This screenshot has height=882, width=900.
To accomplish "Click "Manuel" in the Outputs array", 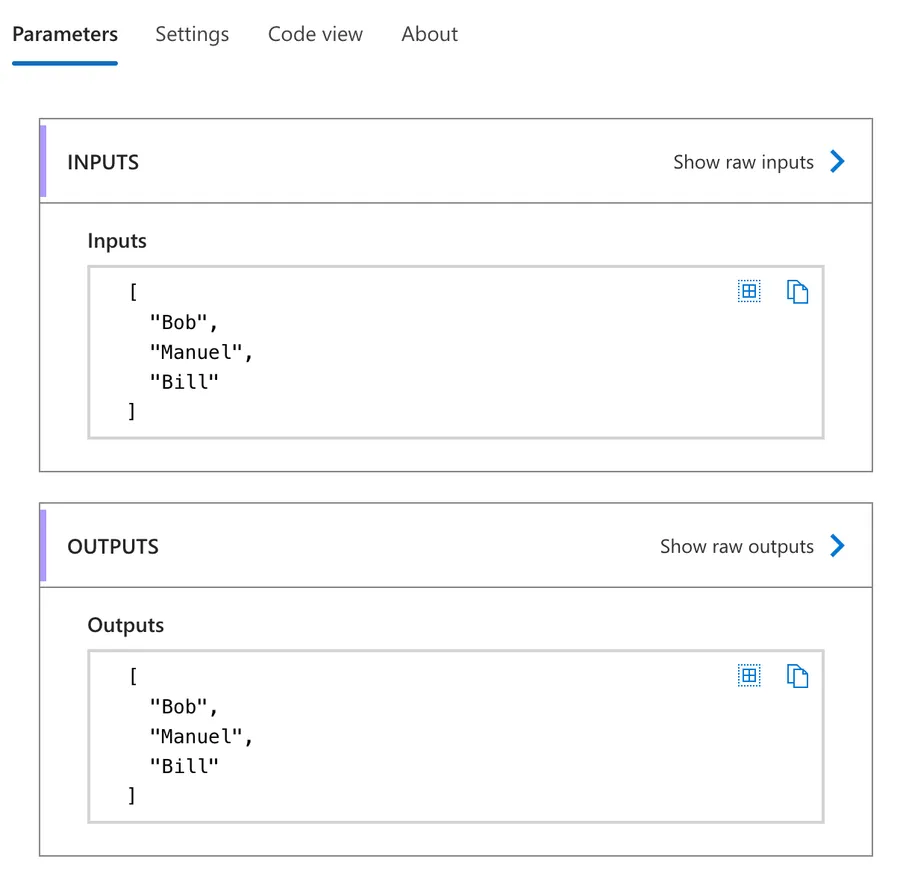I will click(x=200, y=736).
